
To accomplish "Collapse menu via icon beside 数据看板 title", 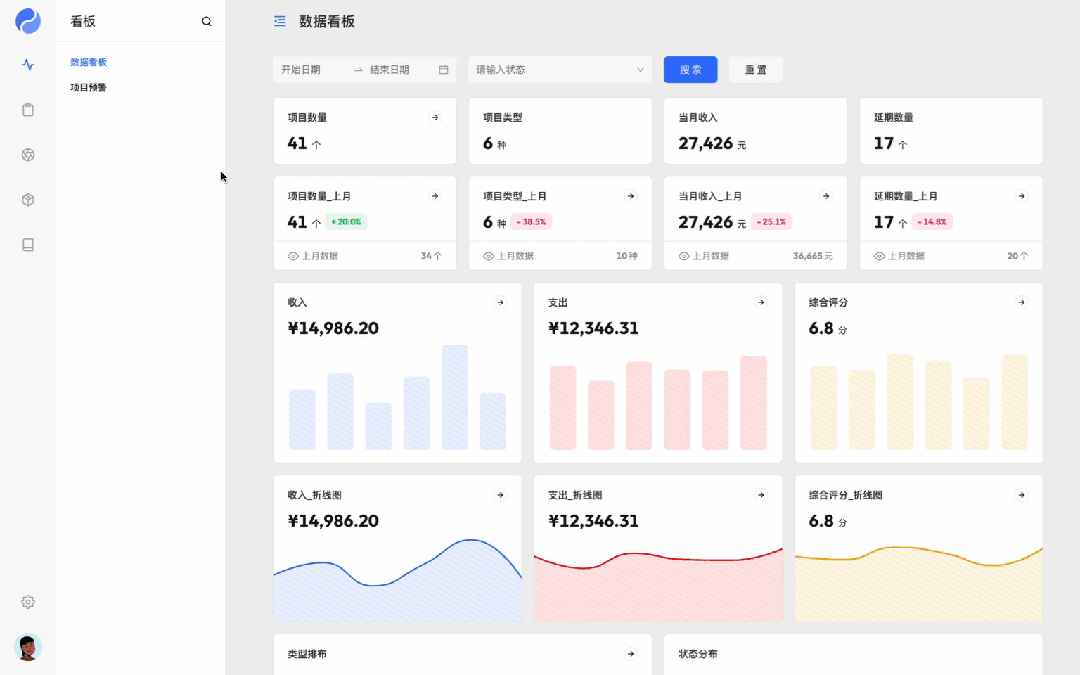I will [280, 21].
